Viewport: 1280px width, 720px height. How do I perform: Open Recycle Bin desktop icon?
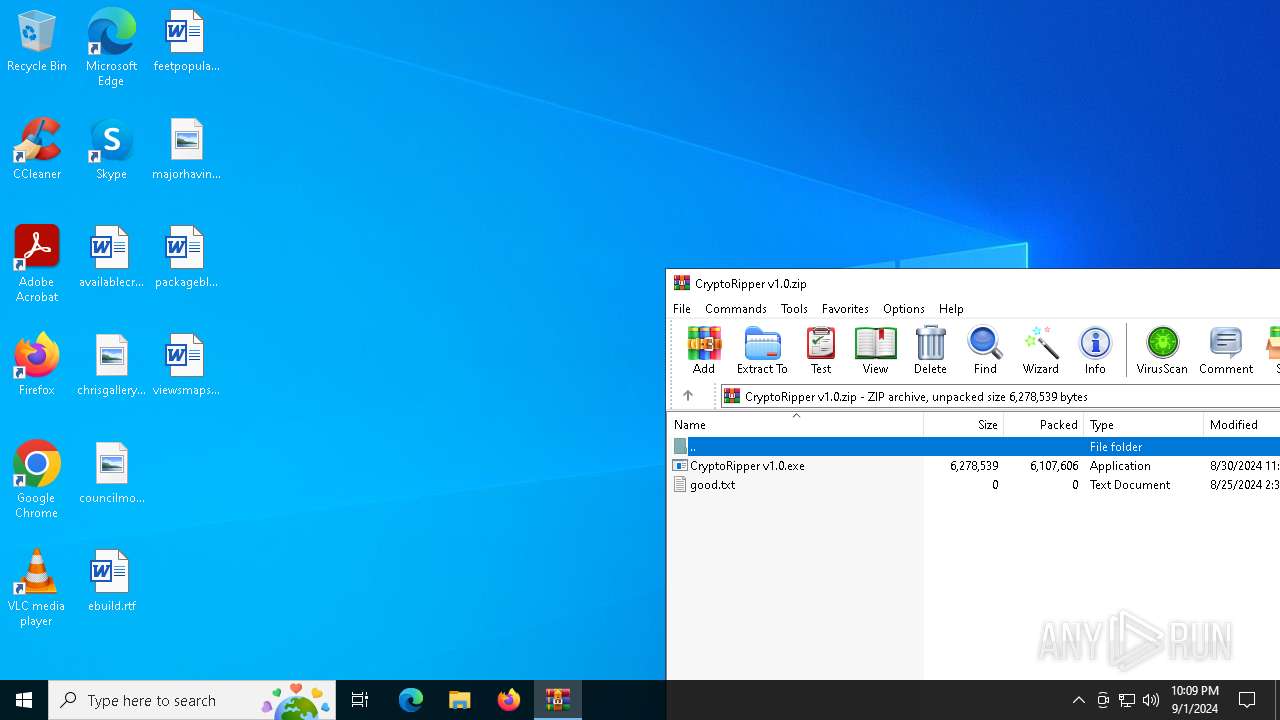click(37, 42)
